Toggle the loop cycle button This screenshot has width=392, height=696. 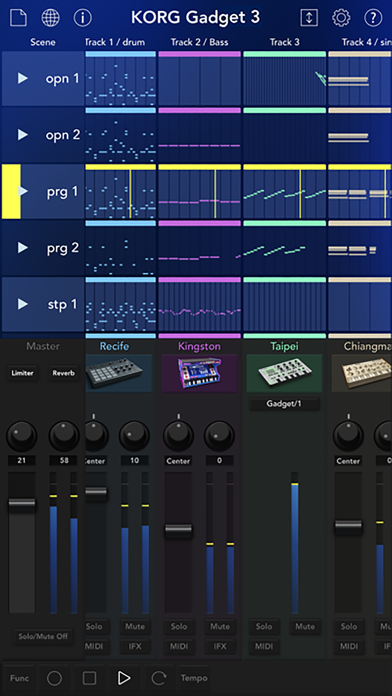[158, 678]
